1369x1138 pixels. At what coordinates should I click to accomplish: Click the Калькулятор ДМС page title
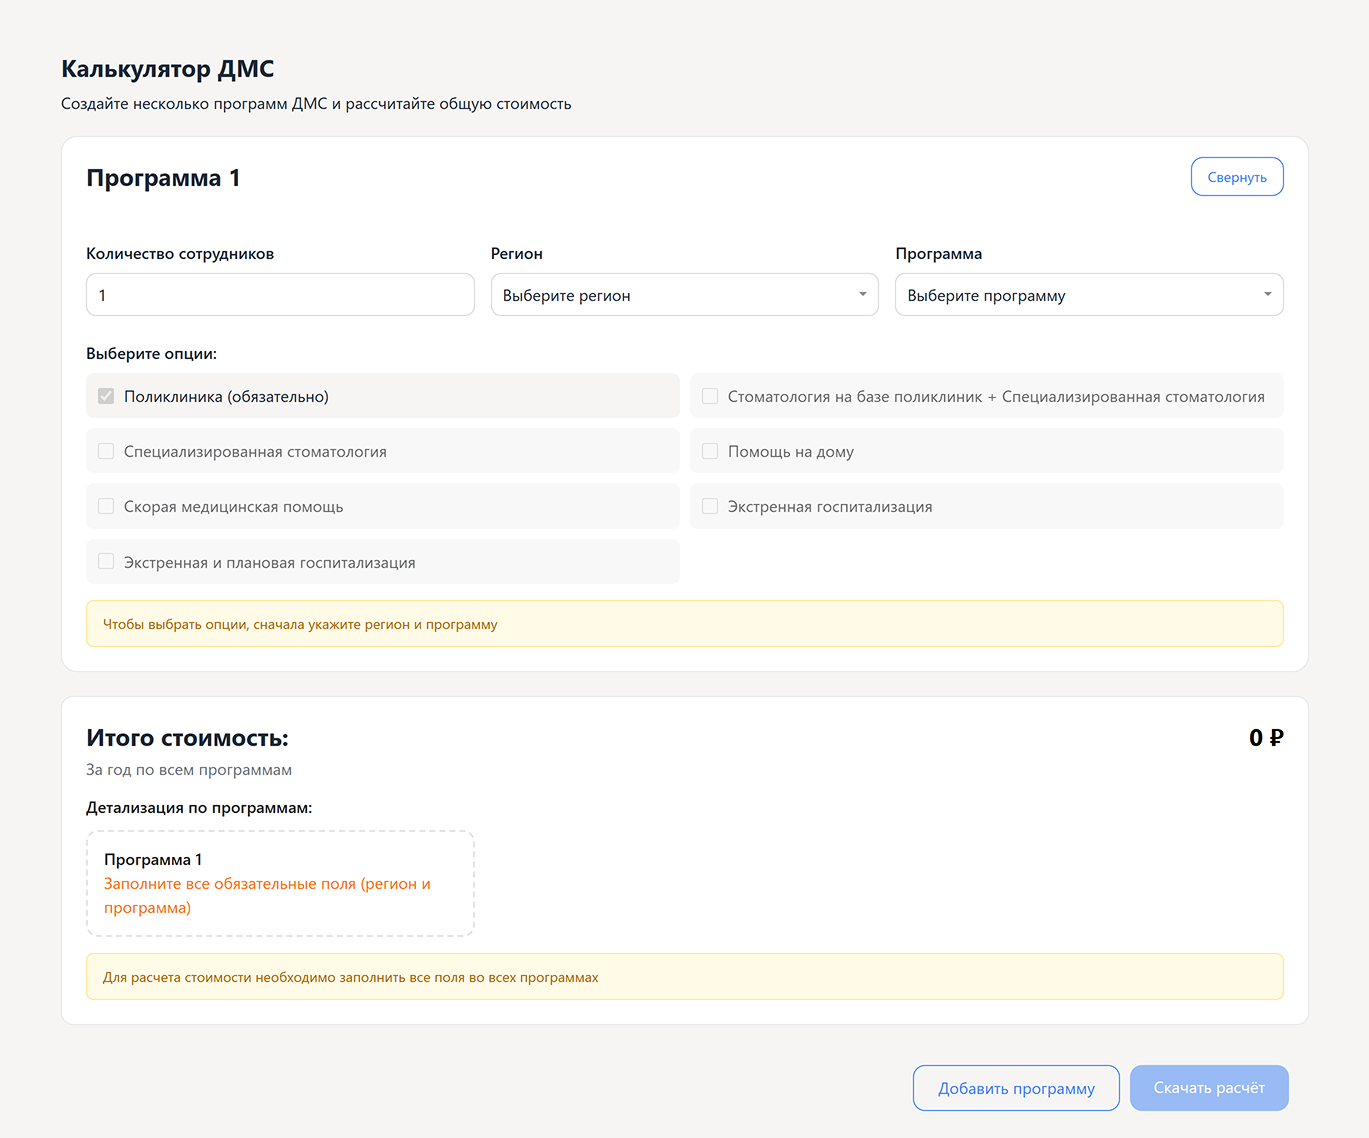pyautogui.click(x=168, y=69)
